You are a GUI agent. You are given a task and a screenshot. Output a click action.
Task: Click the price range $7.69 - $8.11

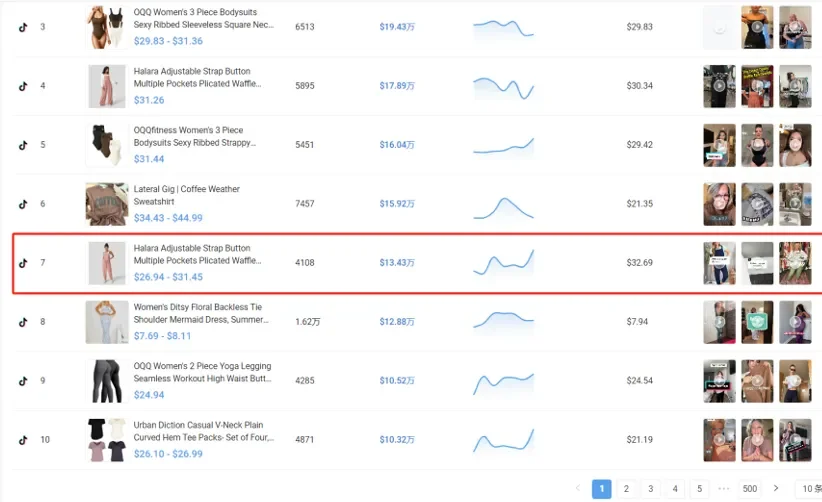click(x=163, y=336)
